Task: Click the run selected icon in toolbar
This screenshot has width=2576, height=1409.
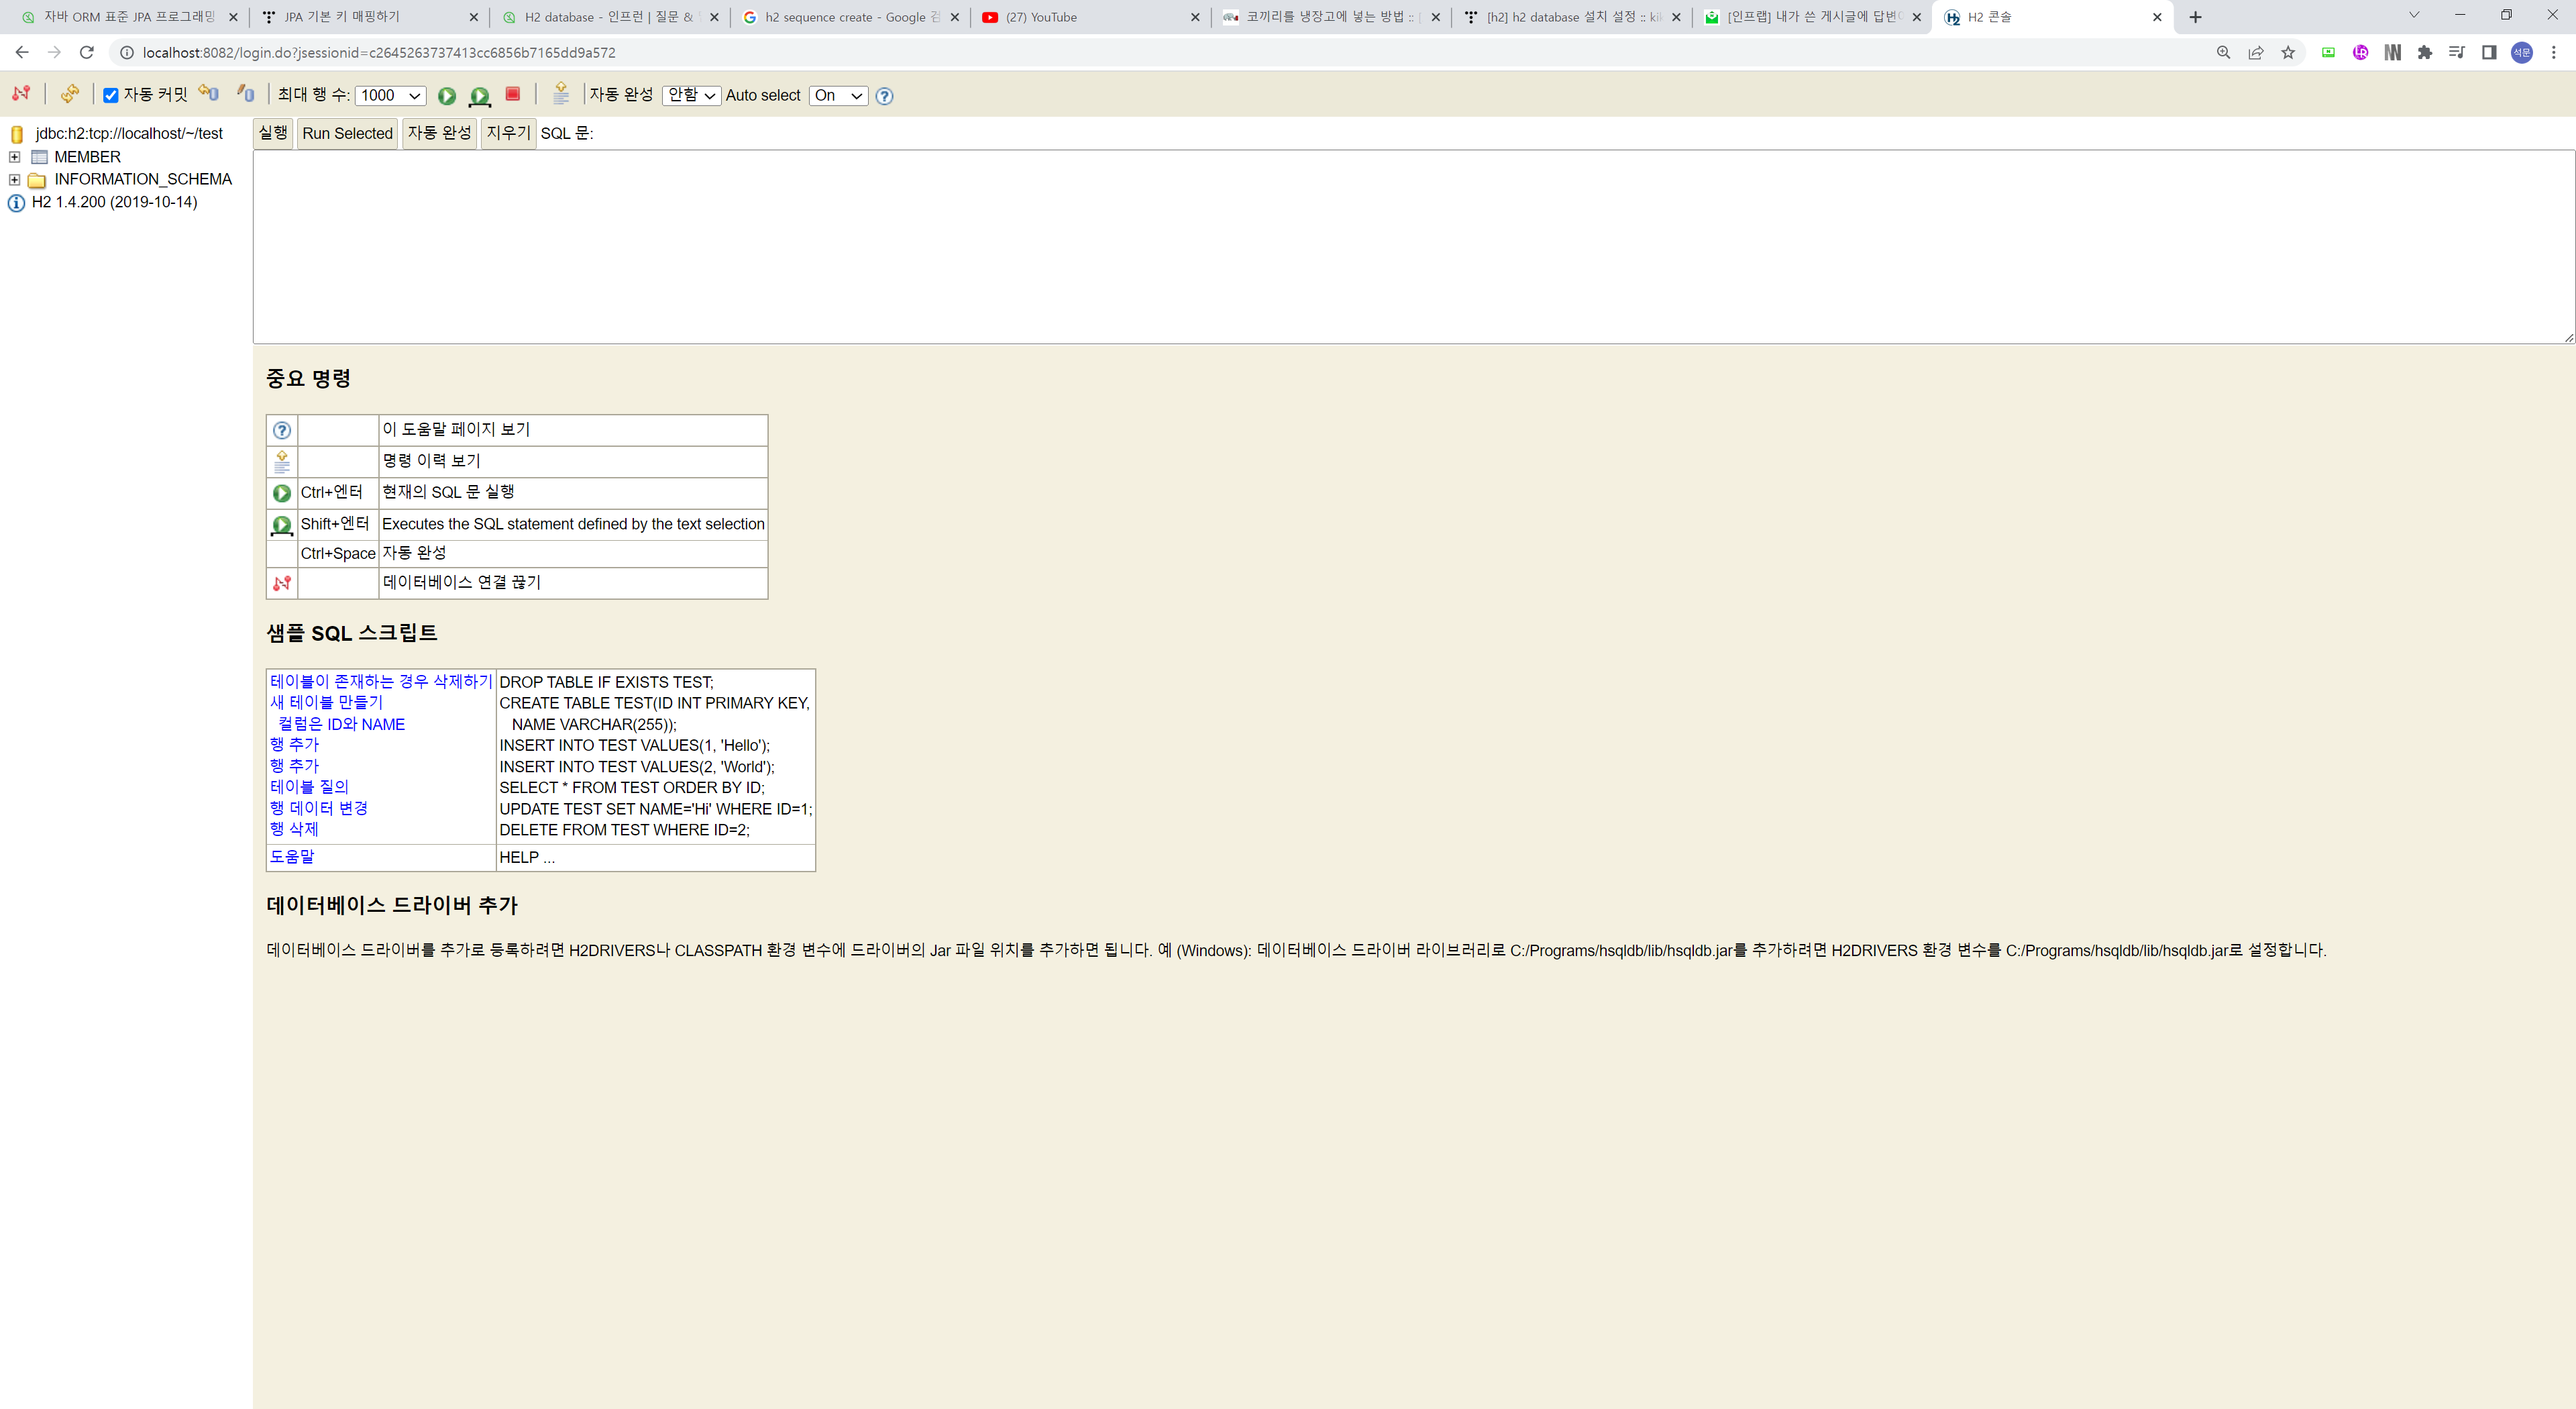Action: pos(480,96)
